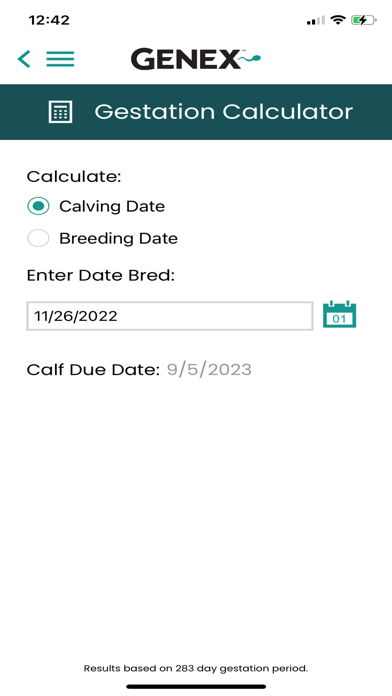Click the date bred input field
The height and width of the screenshot is (696, 392).
pos(170,316)
